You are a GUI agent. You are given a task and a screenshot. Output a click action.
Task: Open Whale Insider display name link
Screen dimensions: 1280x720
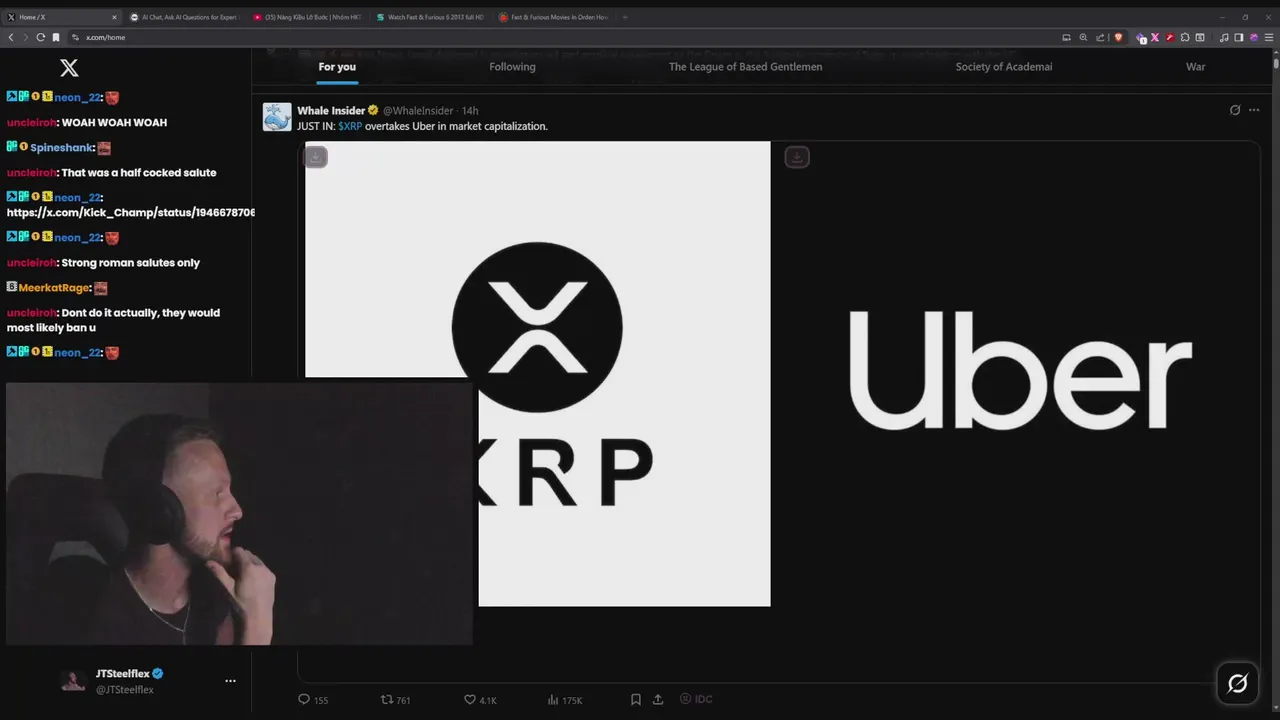(331, 111)
